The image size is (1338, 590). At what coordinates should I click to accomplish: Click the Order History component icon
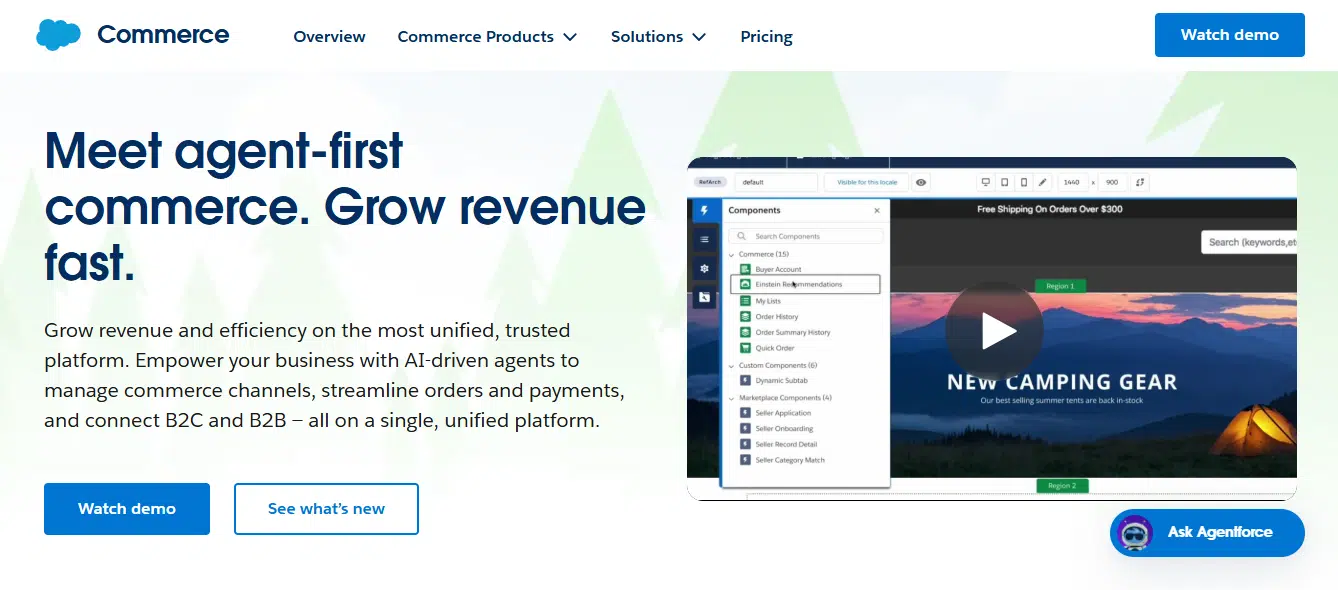click(745, 317)
